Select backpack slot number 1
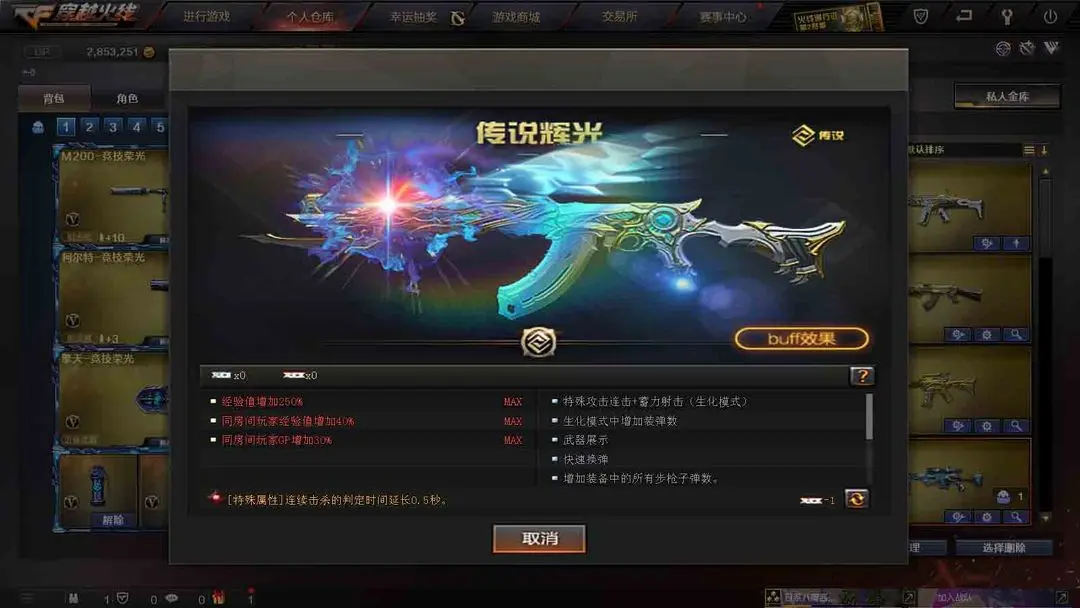The image size is (1080, 608). tap(65, 127)
